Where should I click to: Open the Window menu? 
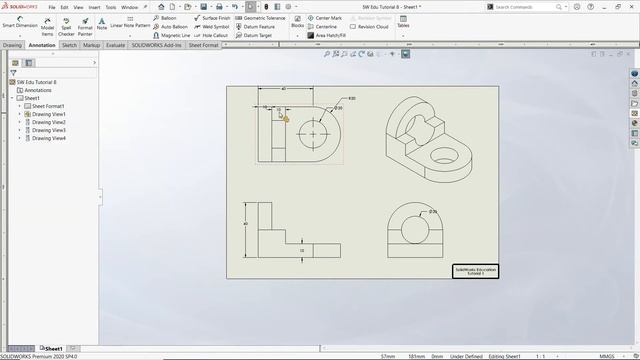click(x=129, y=7)
